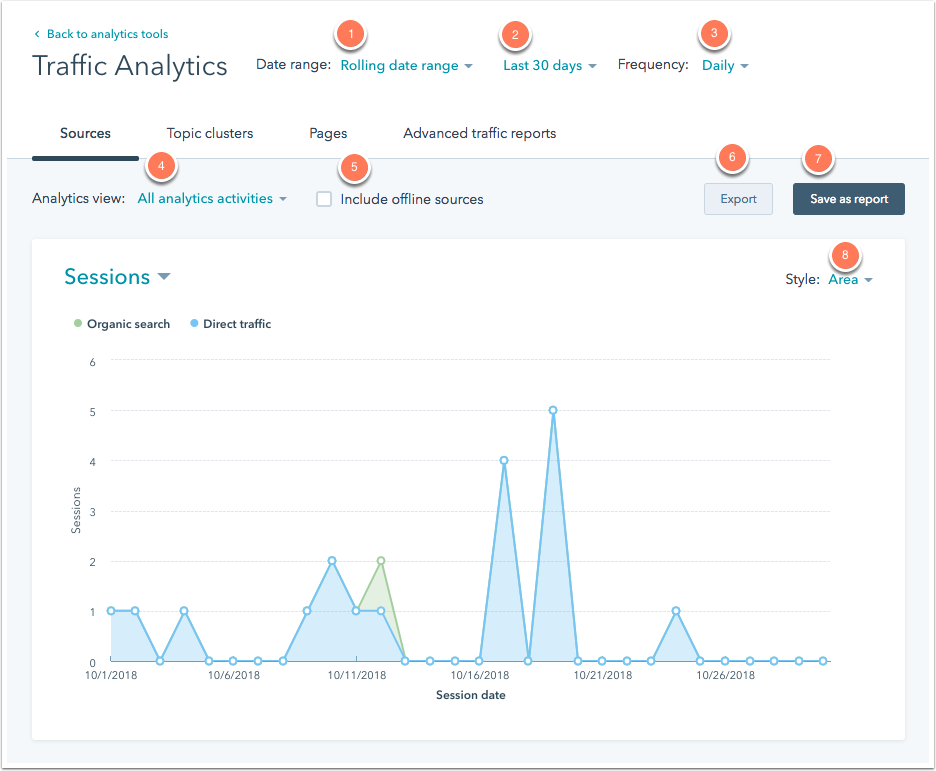
Task: Click the orange number 1 annotation badge
Action: pyautogui.click(x=349, y=35)
